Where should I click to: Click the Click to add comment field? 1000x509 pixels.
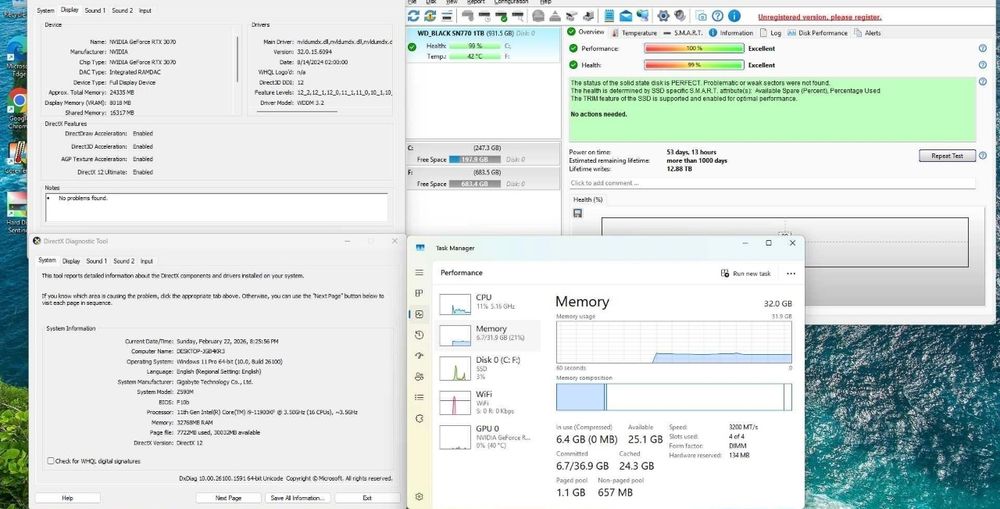click(x=772, y=183)
